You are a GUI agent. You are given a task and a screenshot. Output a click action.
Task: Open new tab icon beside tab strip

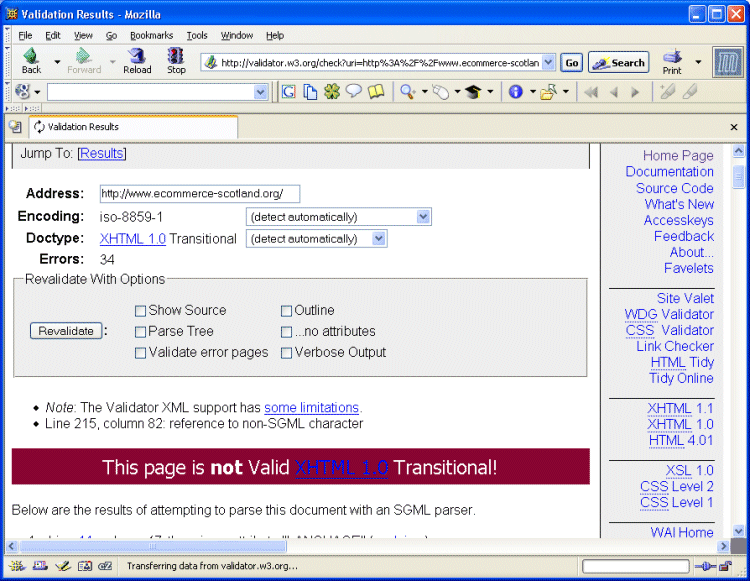(15, 127)
